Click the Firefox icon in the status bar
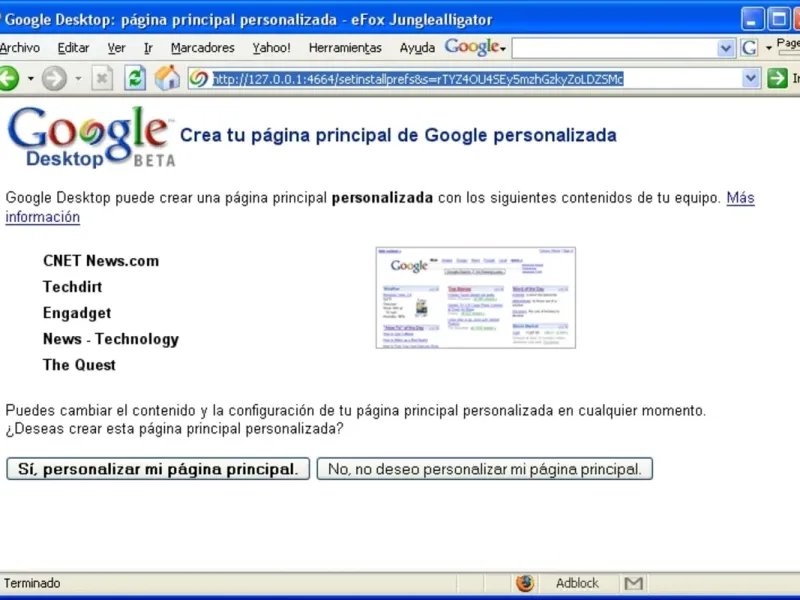 point(524,583)
